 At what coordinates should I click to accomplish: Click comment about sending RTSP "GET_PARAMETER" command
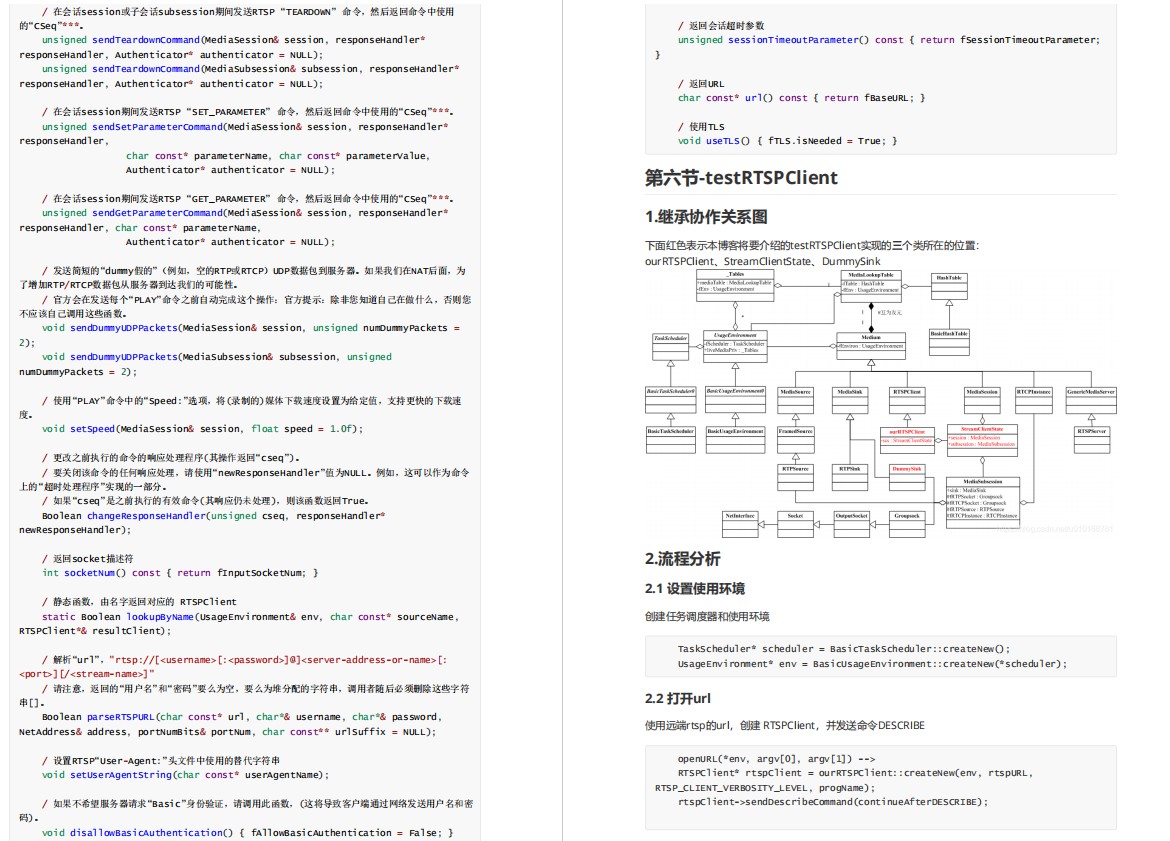(247, 199)
